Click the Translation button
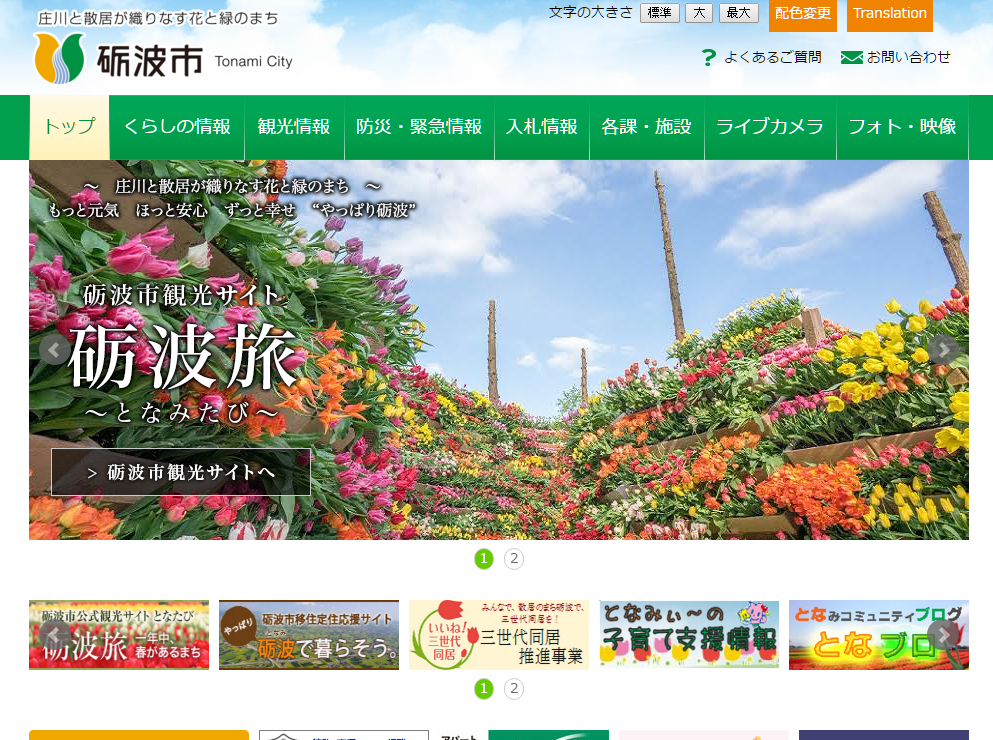This screenshot has width=993, height=740. coord(889,14)
